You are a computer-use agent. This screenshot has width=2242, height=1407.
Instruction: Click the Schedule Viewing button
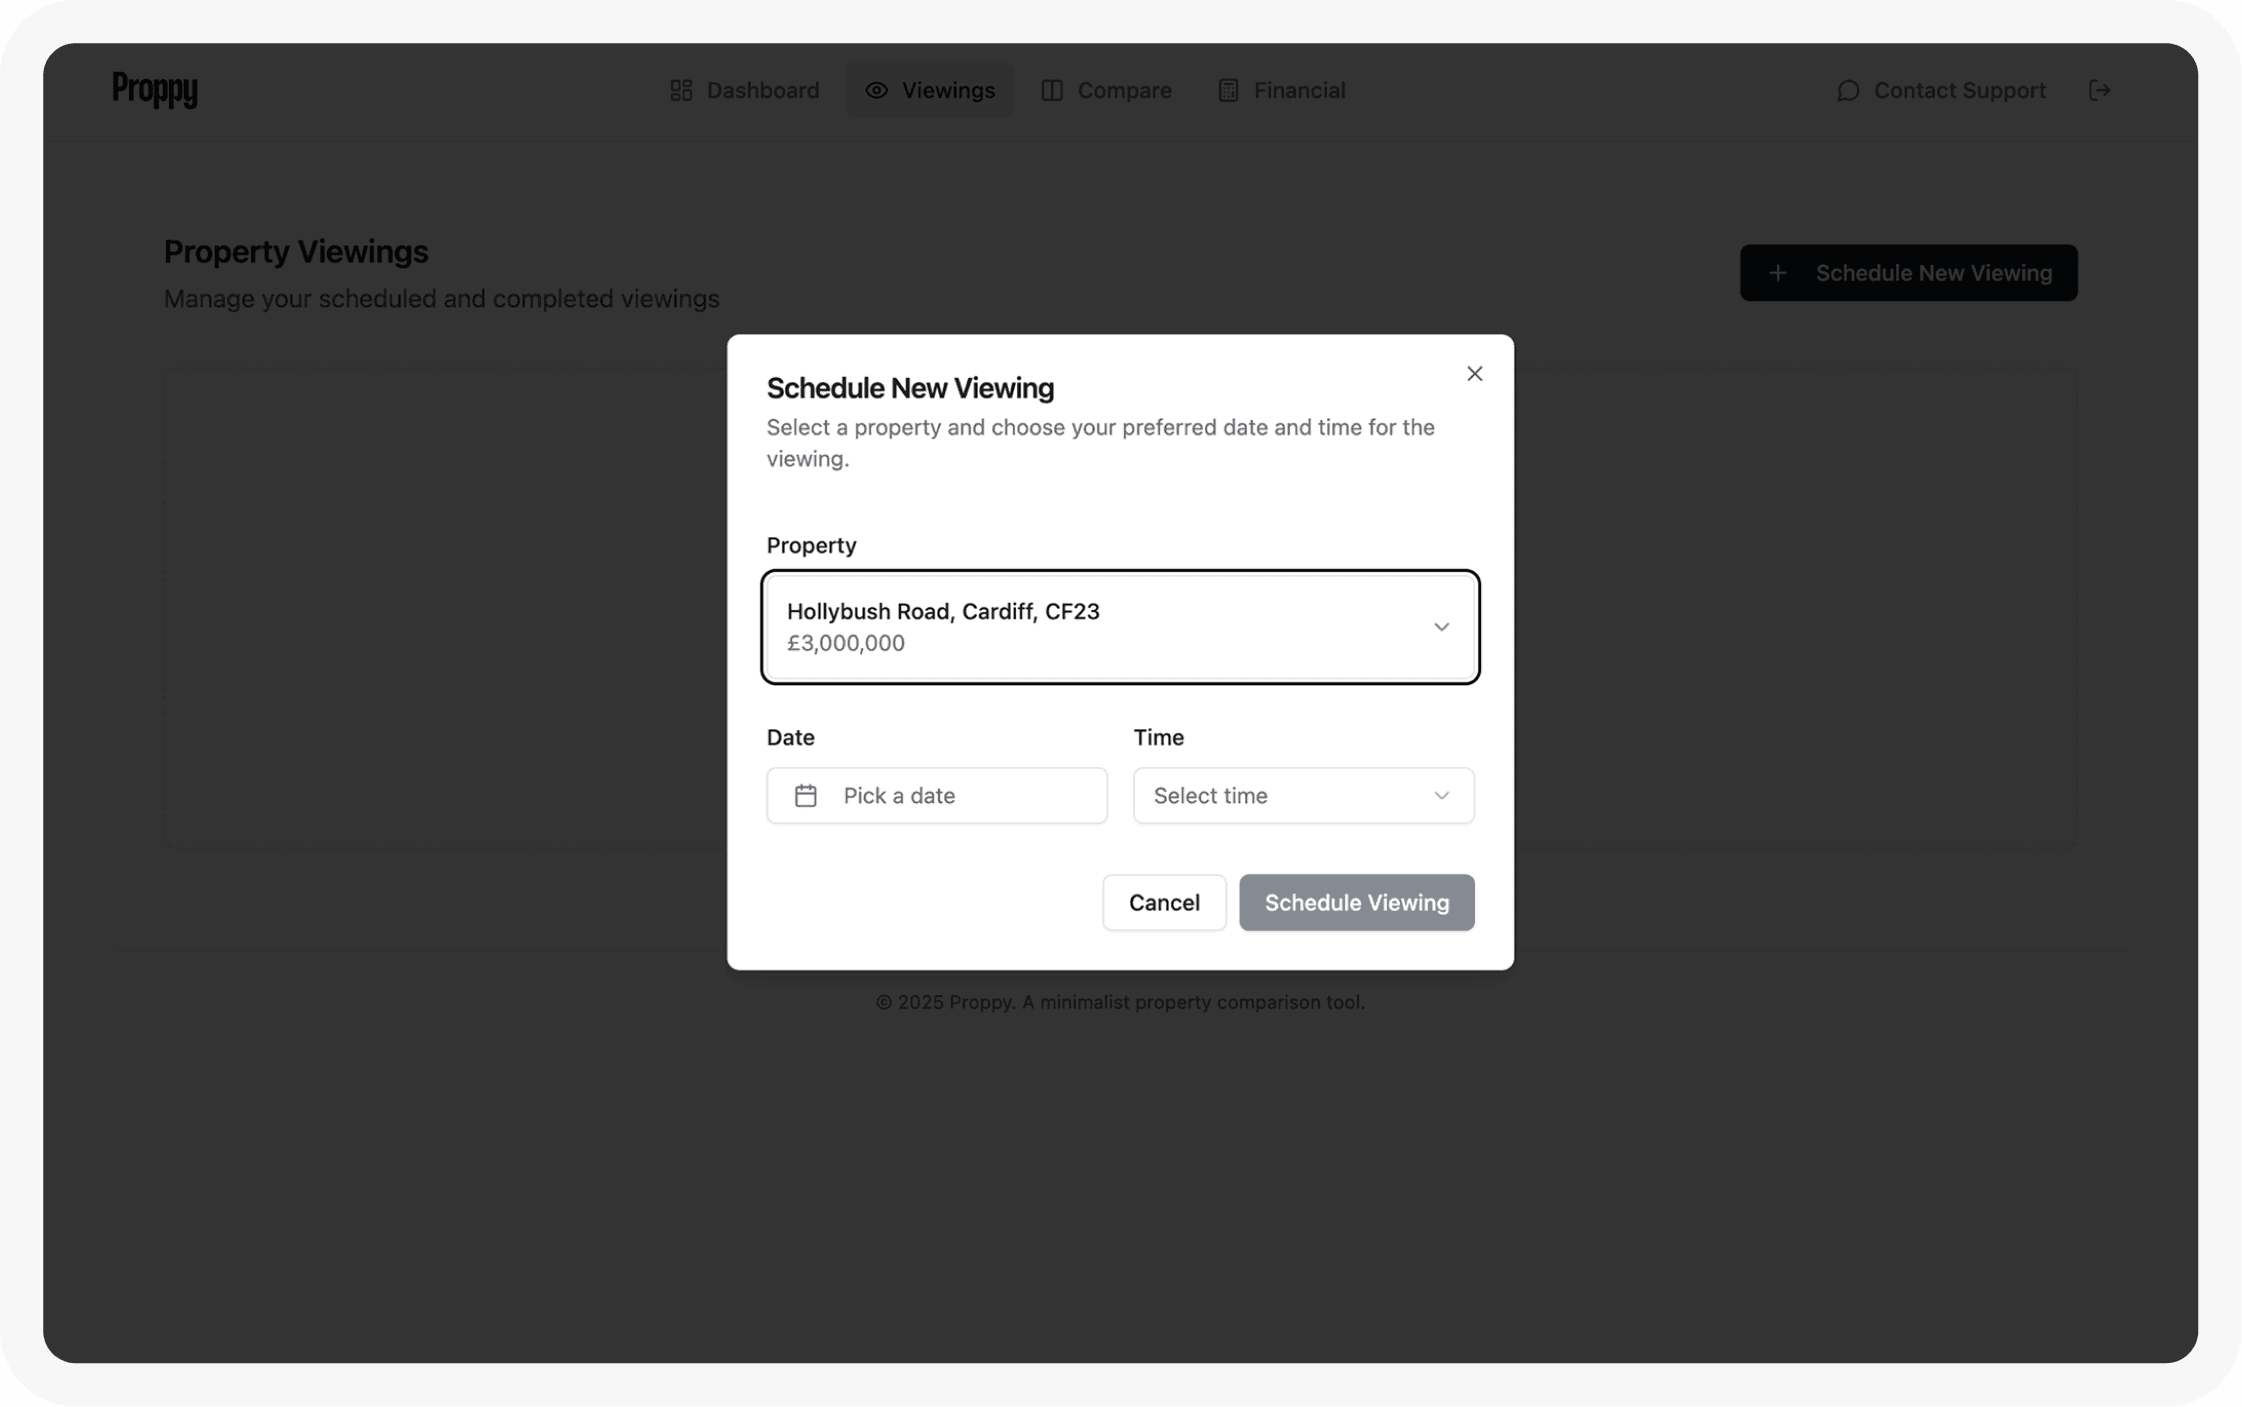pyautogui.click(x=1356, y=902)
